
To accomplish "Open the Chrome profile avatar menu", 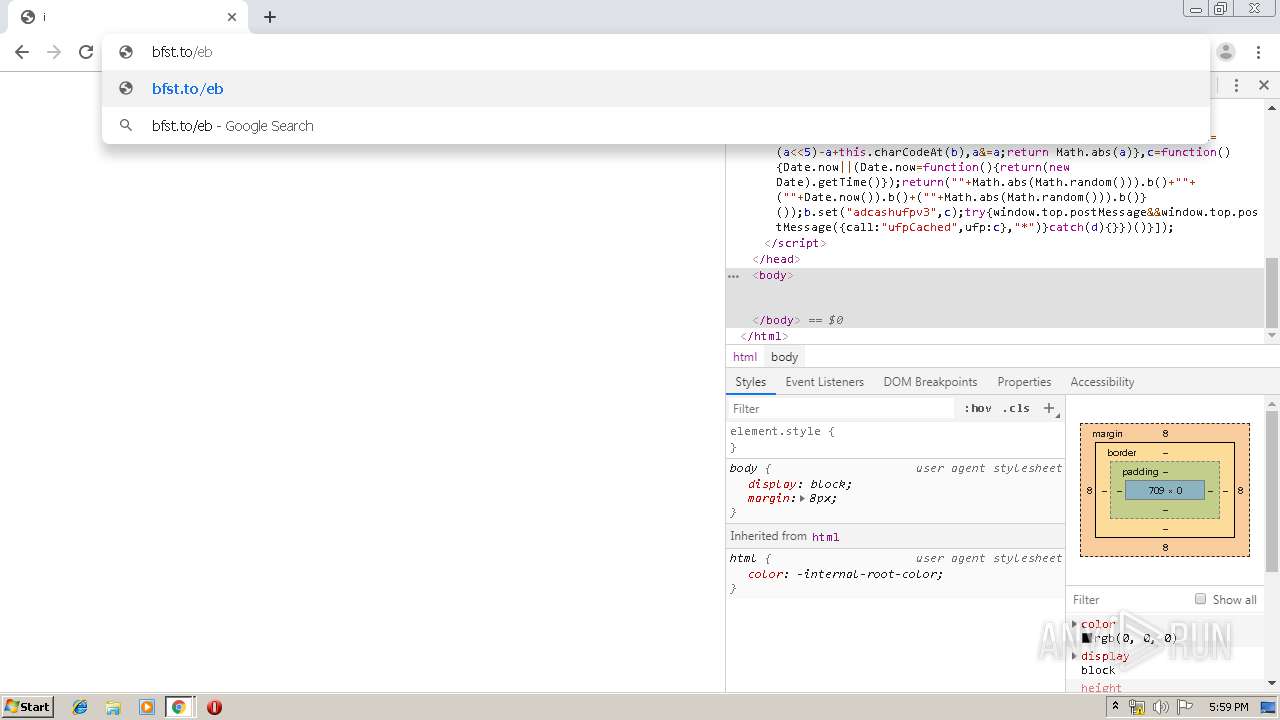I will [1226, 52].
